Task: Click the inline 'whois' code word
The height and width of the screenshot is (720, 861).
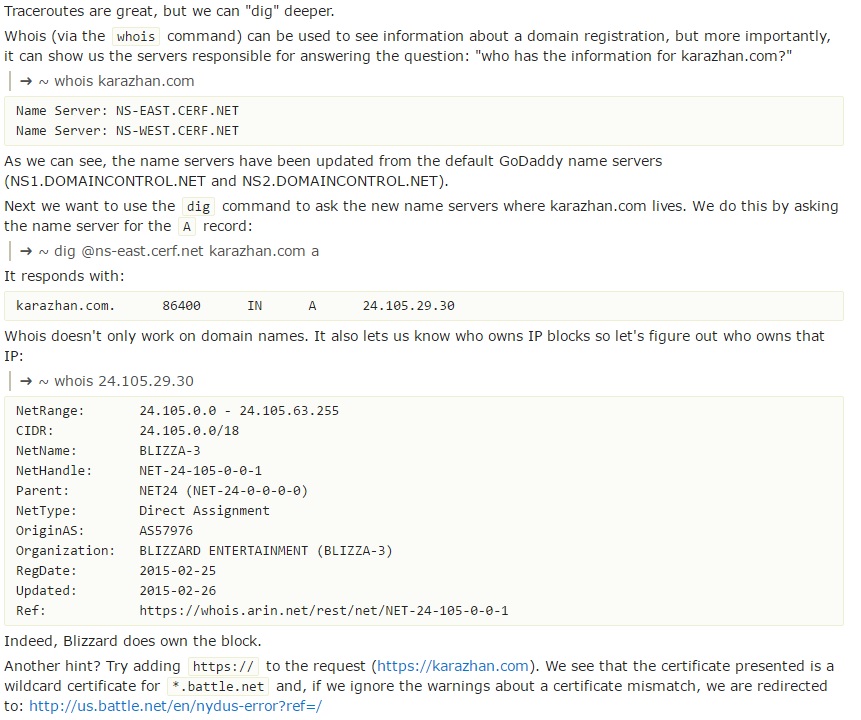Action: tap(135, 36)
